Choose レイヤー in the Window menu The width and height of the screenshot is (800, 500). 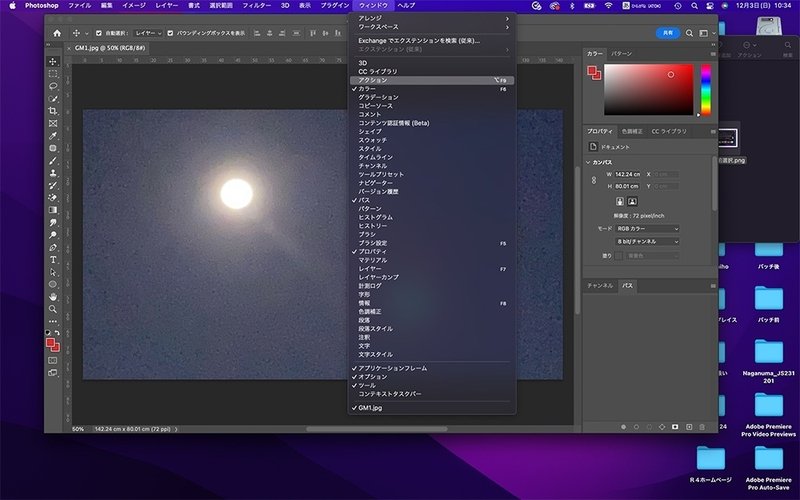click(432, 269)
